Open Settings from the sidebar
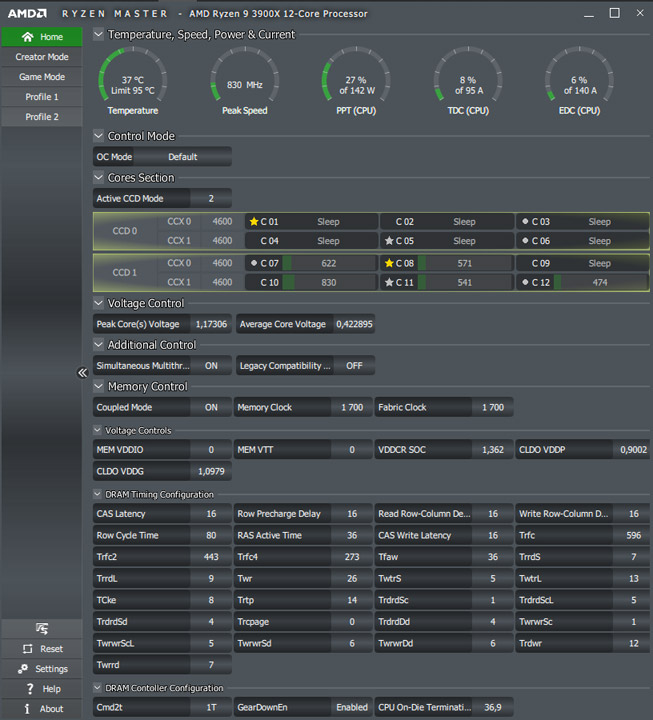Screen dimensions: 653x720 coord(42,669)
